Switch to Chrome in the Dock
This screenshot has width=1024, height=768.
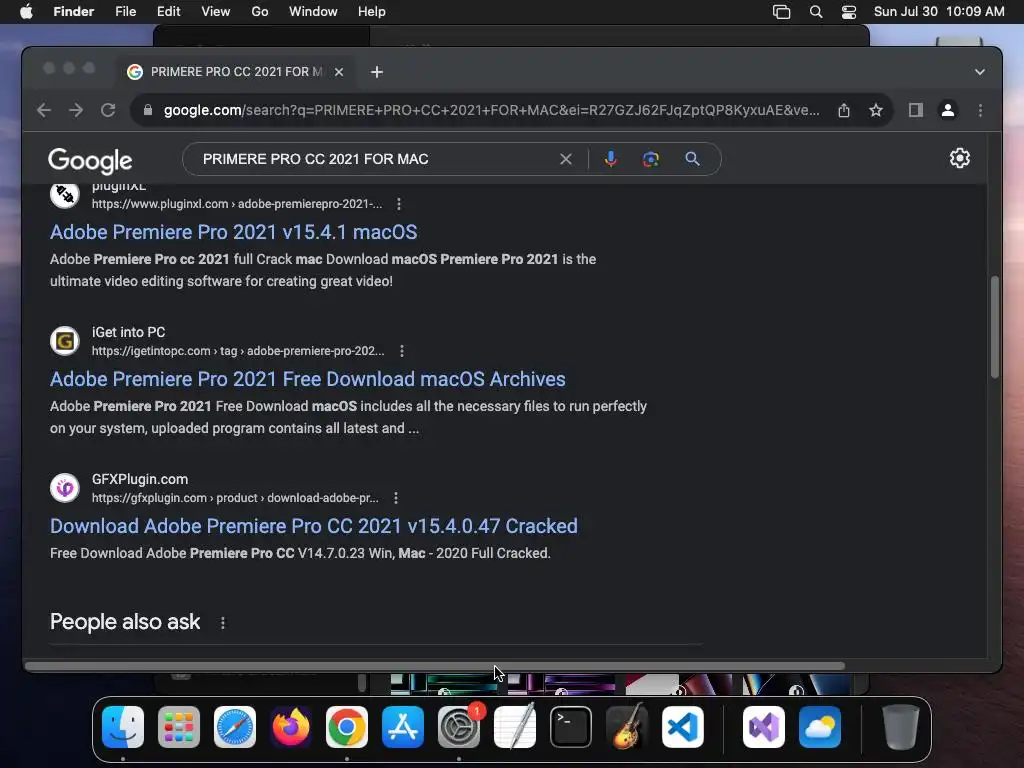(347, 727)
